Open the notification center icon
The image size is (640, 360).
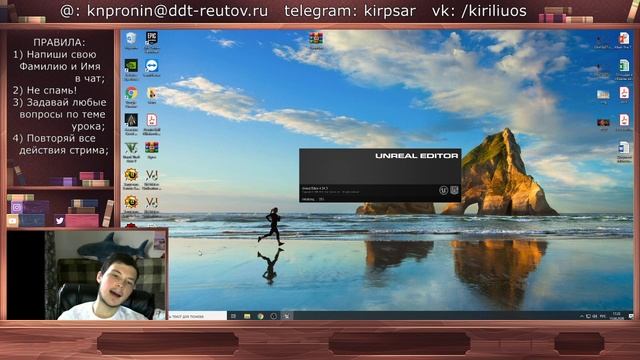631,316
